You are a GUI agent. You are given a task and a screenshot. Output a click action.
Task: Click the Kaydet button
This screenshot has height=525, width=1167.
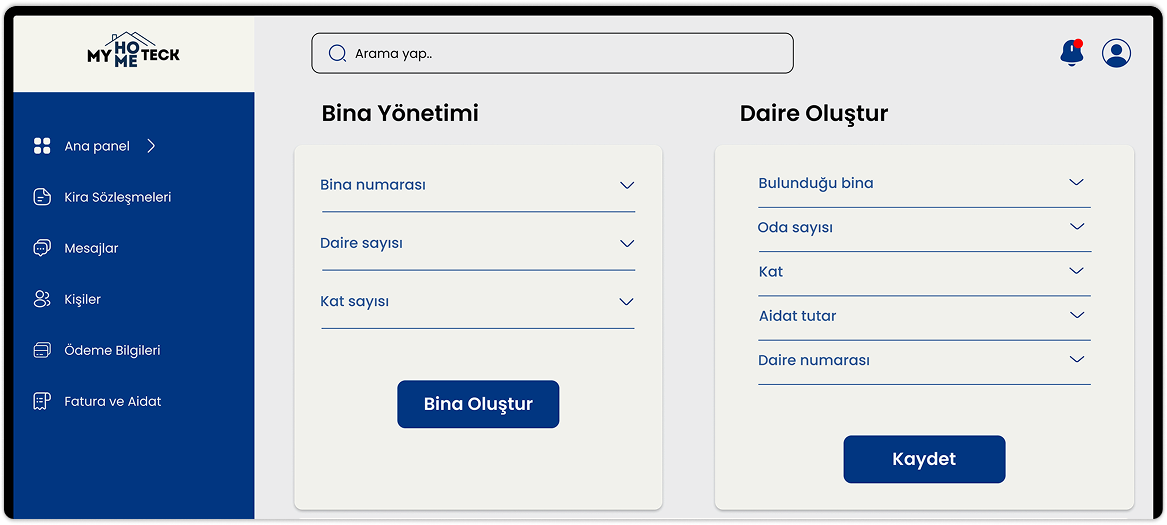pyautogui.click(x=924, y=459)
